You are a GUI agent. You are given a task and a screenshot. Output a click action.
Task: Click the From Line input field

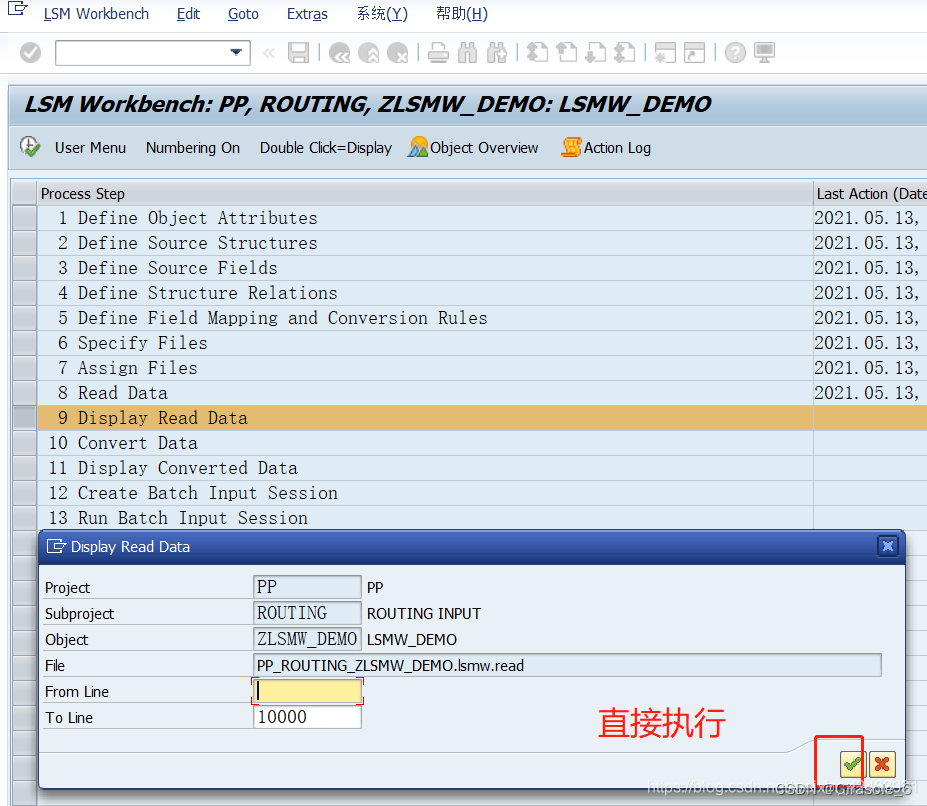[305, 691]
